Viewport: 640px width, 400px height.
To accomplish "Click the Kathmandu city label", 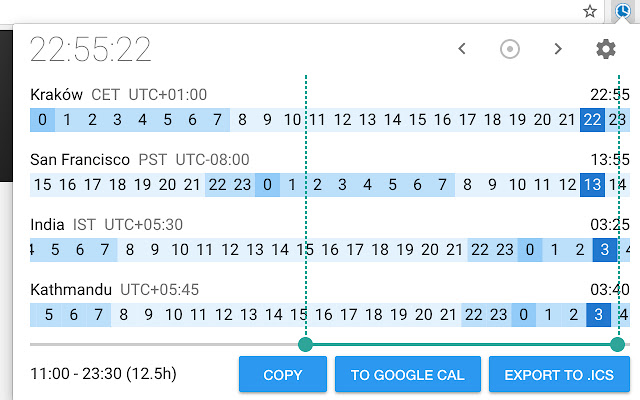I will pyautogui.click(x=71, y=289).
